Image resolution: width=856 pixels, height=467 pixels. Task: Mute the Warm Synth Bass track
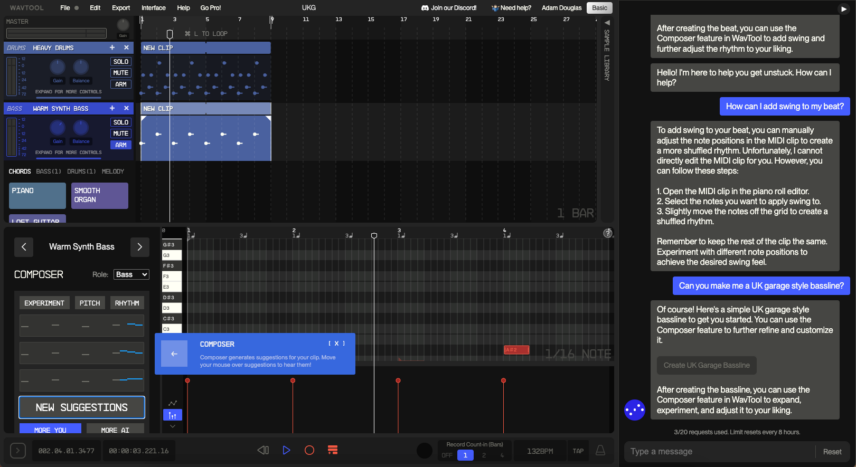click(121, 133)
